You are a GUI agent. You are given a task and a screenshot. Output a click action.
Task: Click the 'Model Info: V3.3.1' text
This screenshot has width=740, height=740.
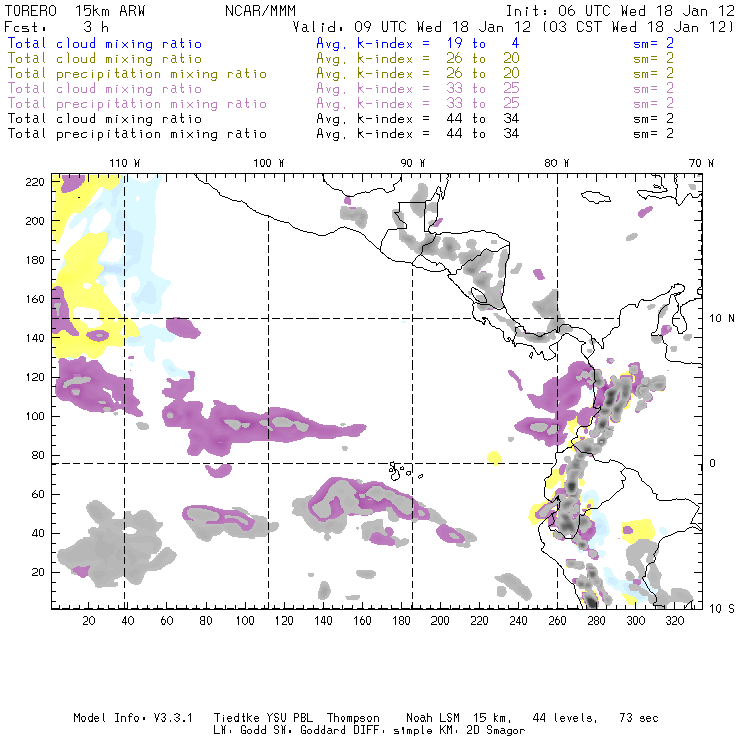133,718
